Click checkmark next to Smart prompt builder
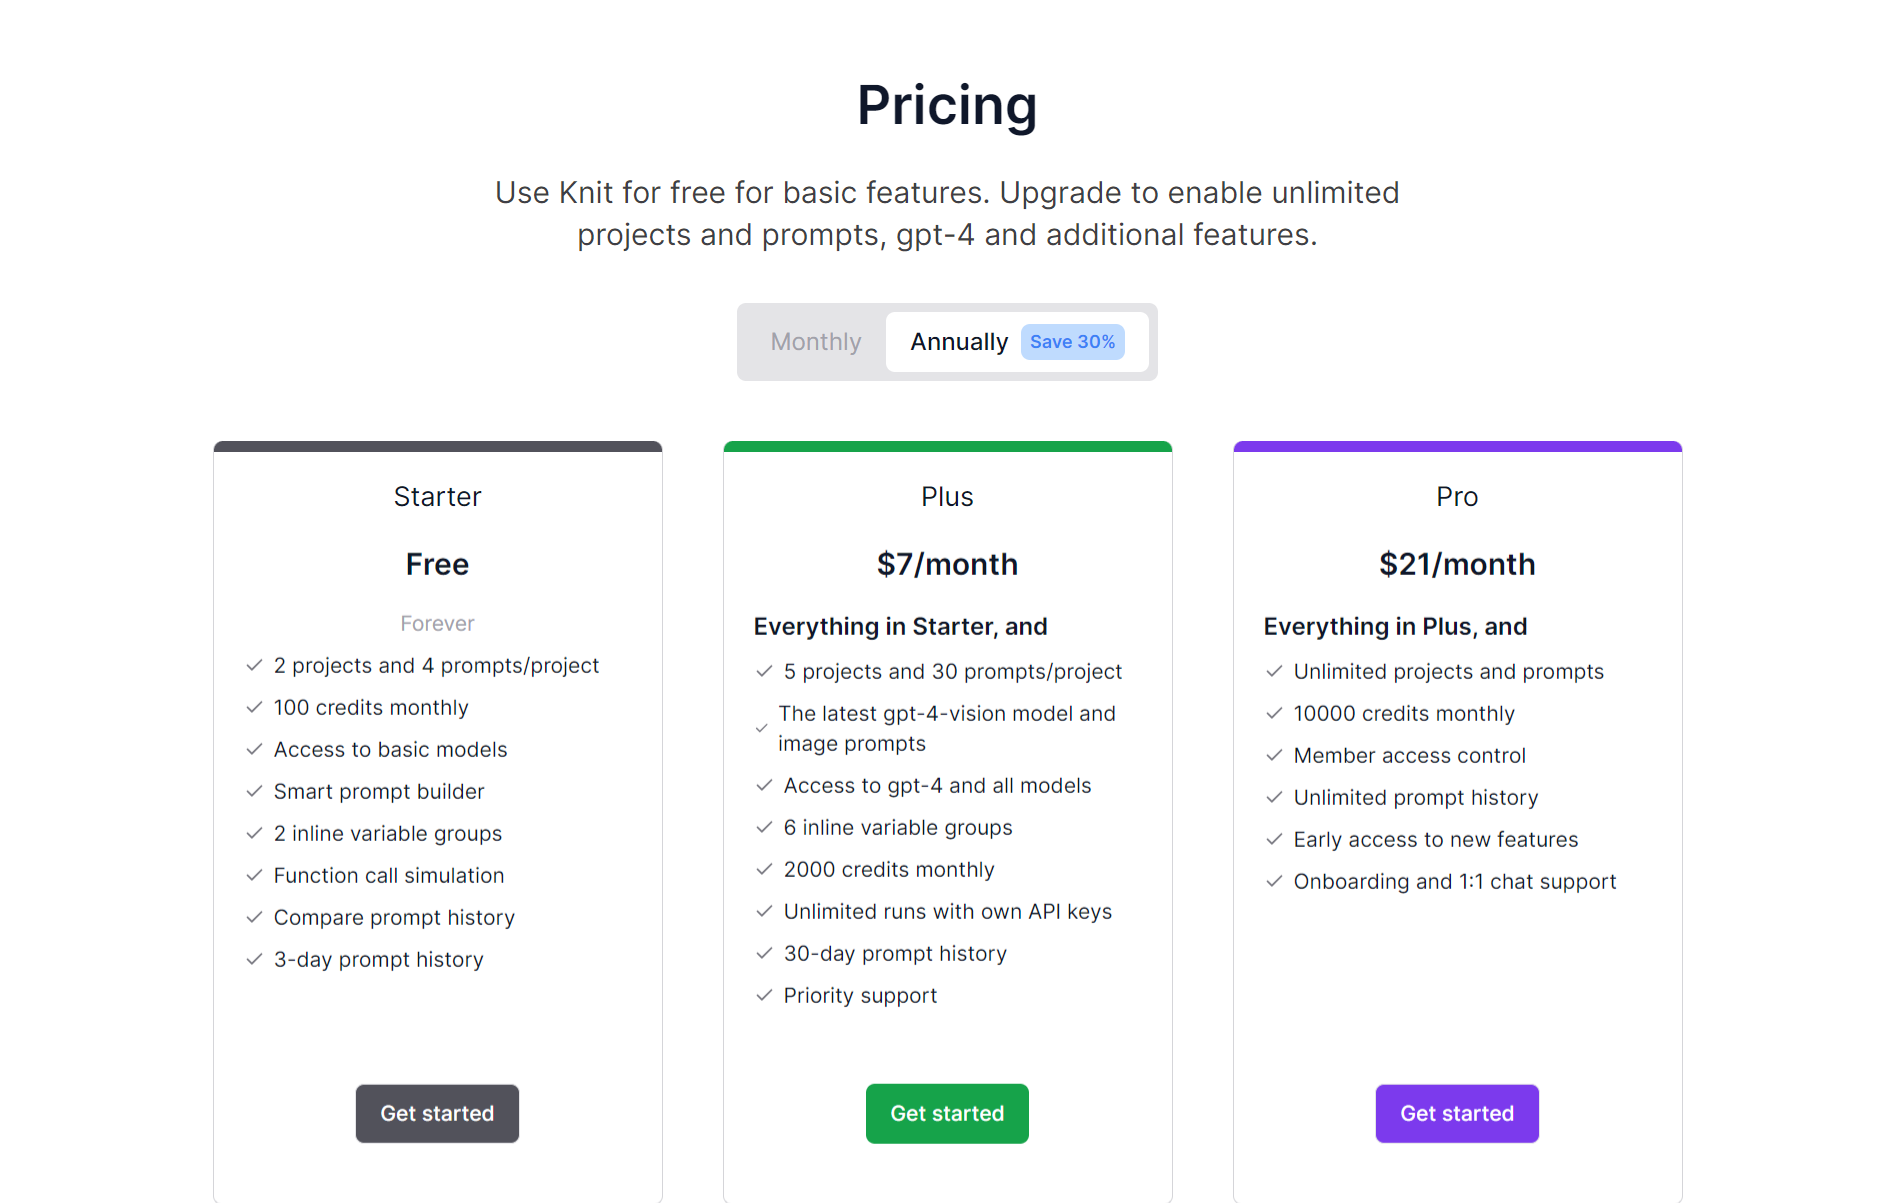 (255, 791)
